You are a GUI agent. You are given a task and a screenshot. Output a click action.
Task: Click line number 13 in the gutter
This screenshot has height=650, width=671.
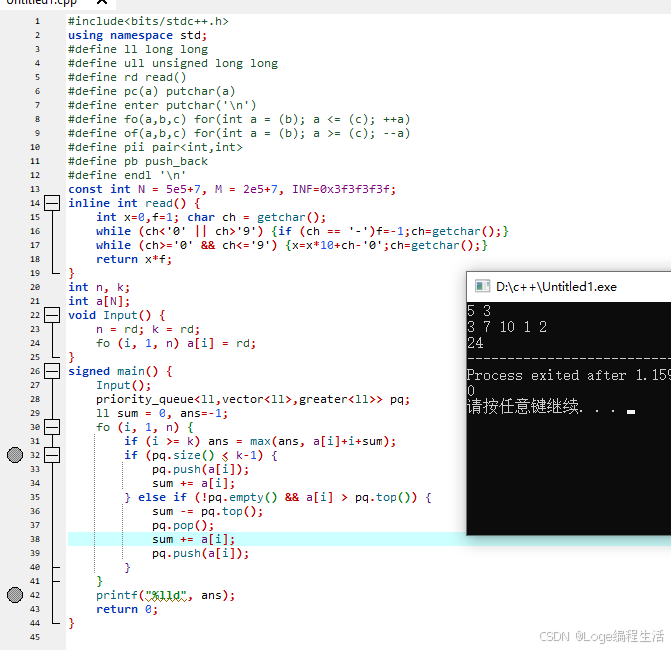point(35,189)
